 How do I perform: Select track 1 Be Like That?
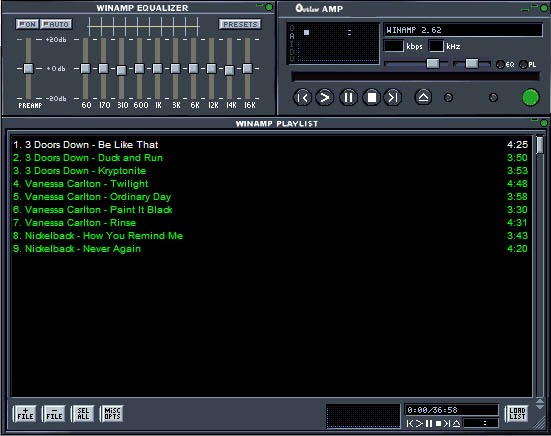pyautogui.click(x=271, y=144)
